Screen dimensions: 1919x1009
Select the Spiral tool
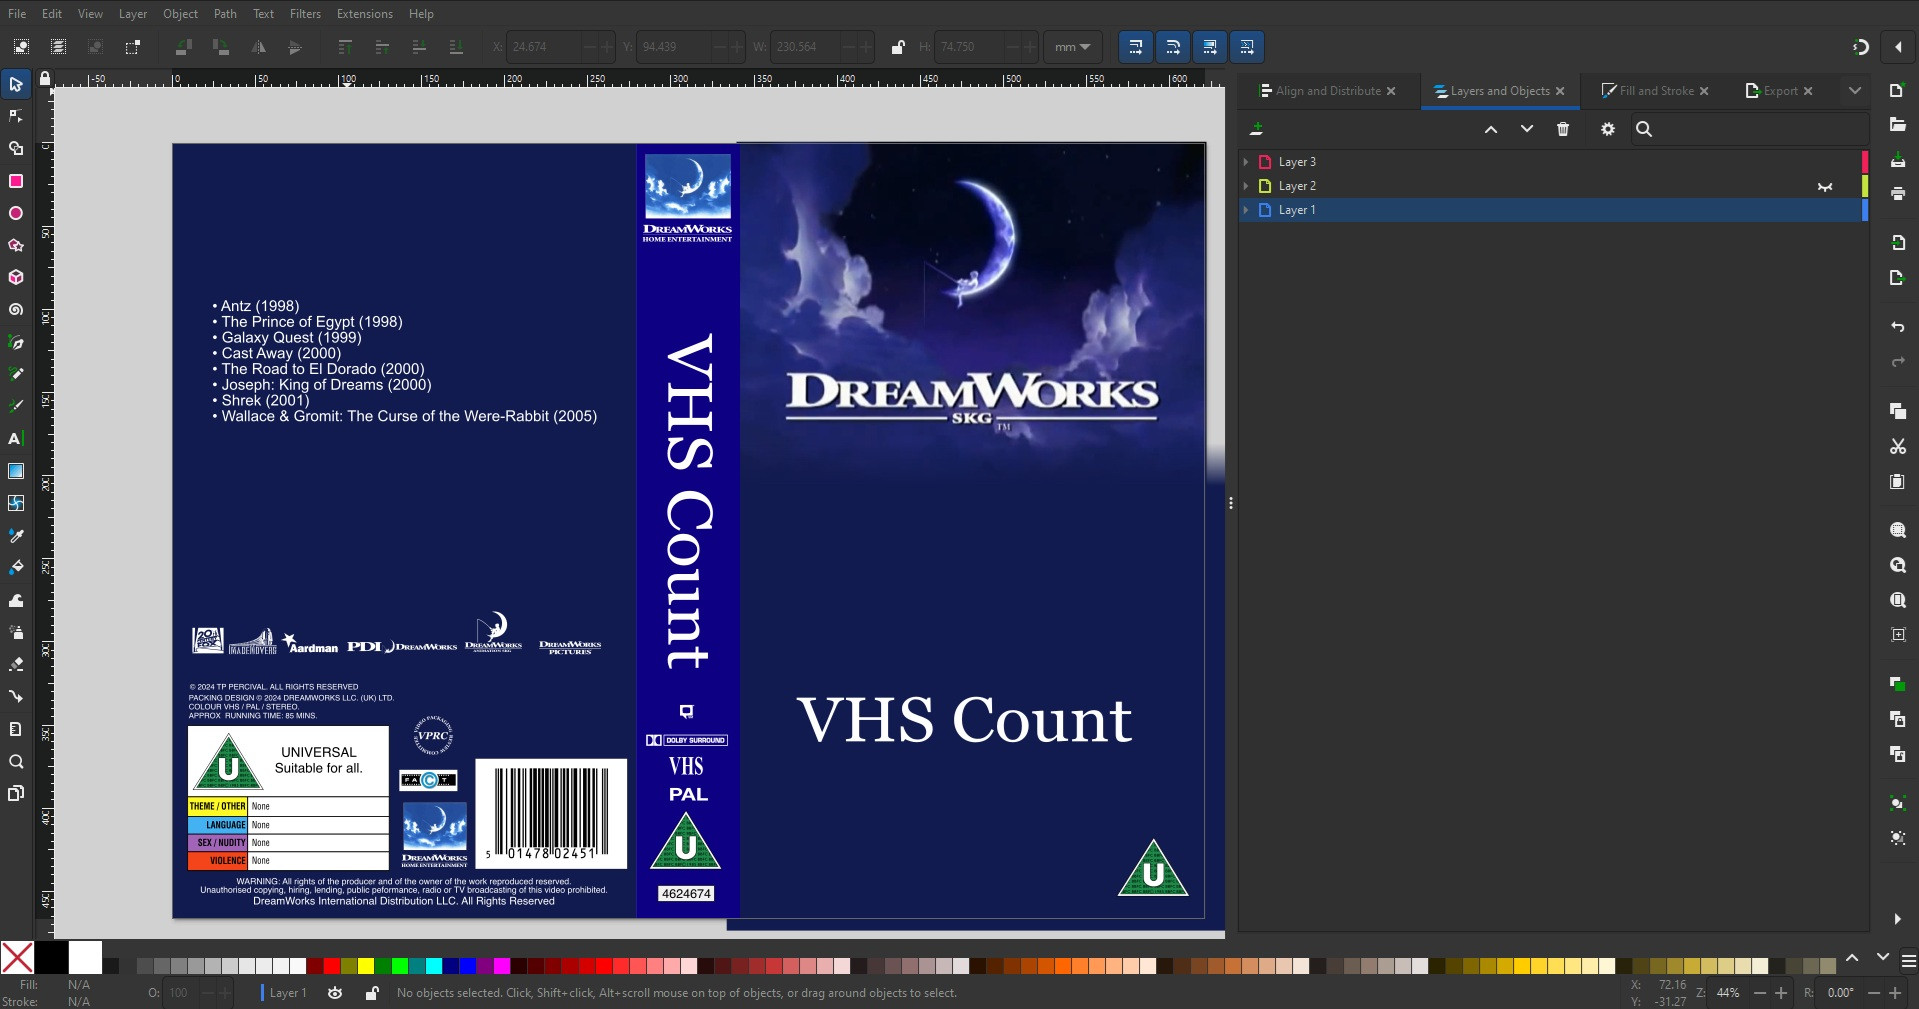[16, 310]
